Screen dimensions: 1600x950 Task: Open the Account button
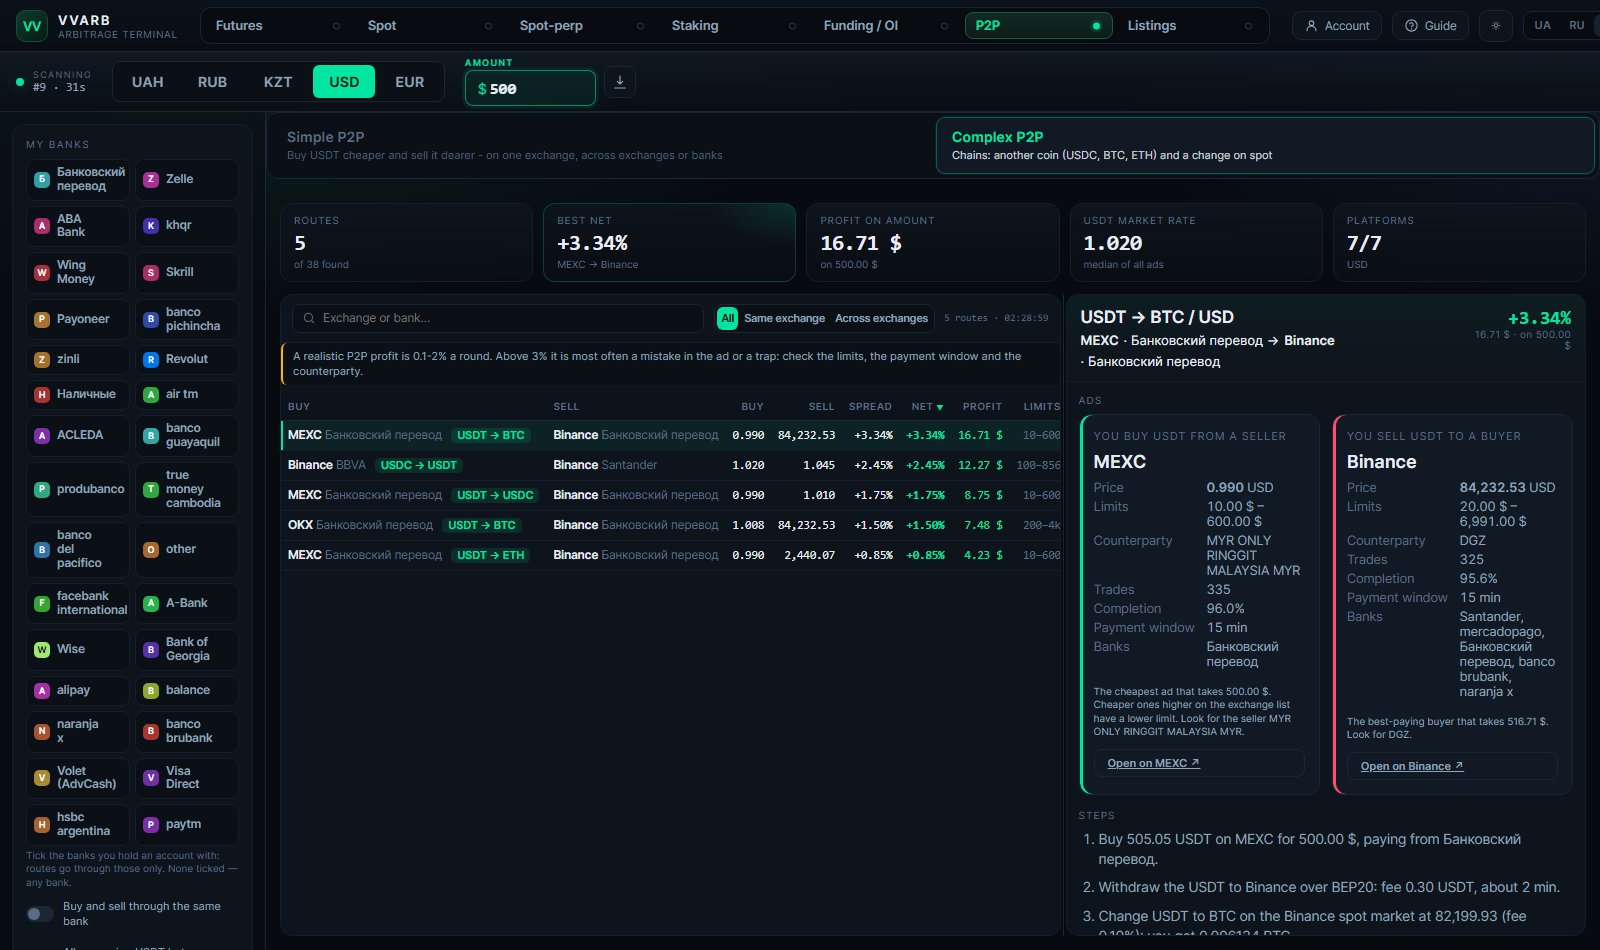pyautogui.click(x=1337, y=26)
